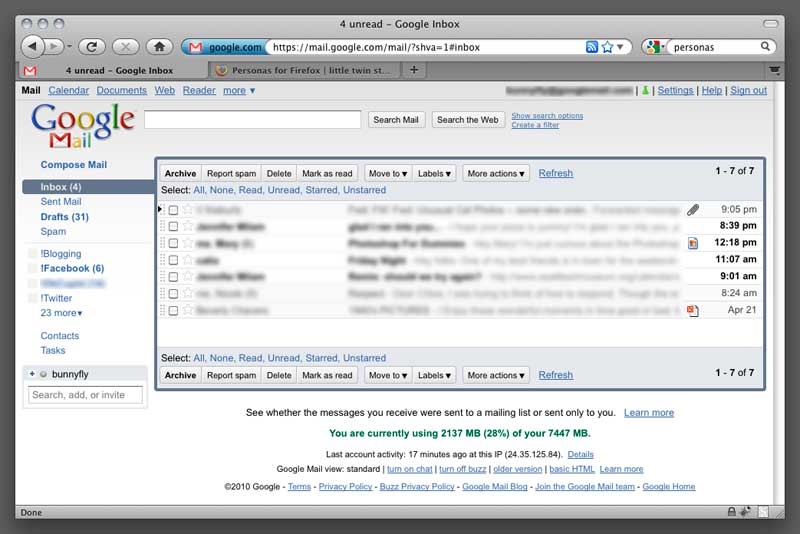Image resolution: width=800 pixels, height=534 pixels.
Task: Click the 'Sign out' link
Action: tap(748, 90)
